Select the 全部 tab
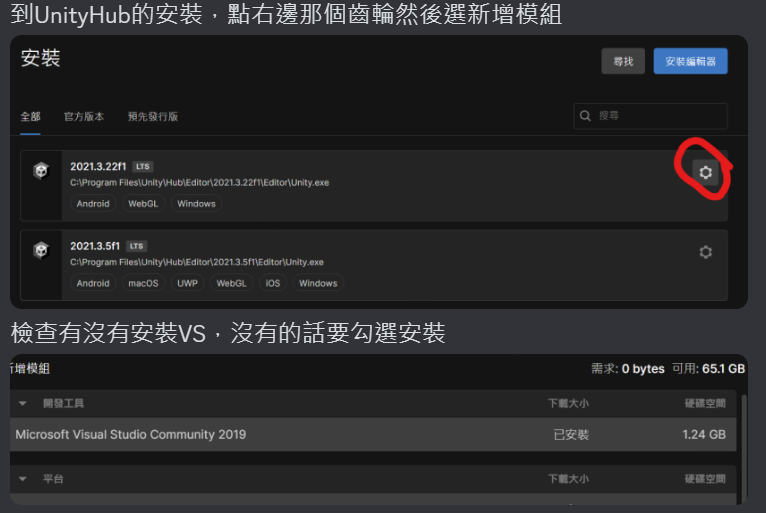 coord(30,117)
